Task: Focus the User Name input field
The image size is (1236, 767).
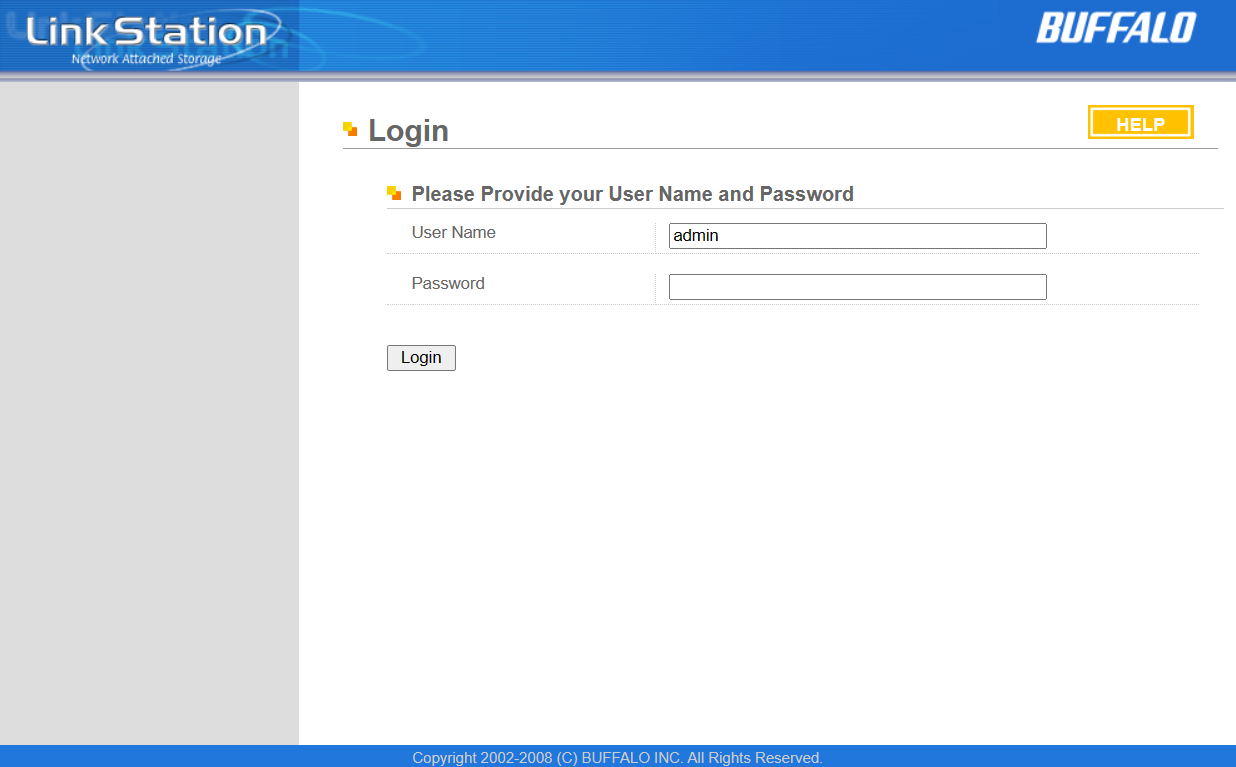Action: 857,236
